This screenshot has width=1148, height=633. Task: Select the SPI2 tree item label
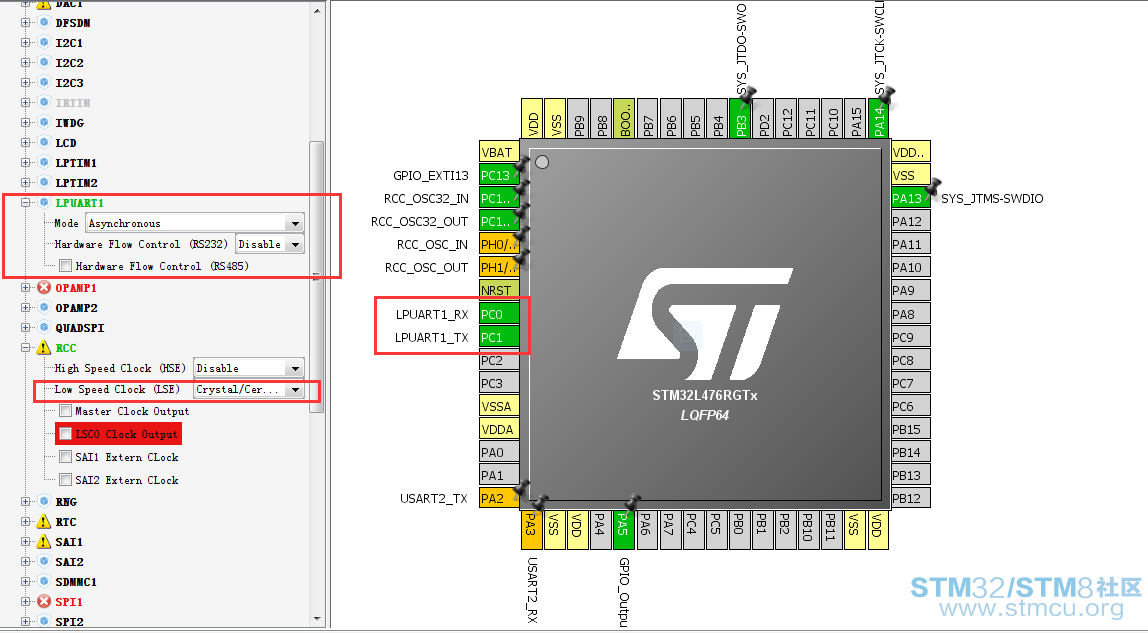(70, 621)
